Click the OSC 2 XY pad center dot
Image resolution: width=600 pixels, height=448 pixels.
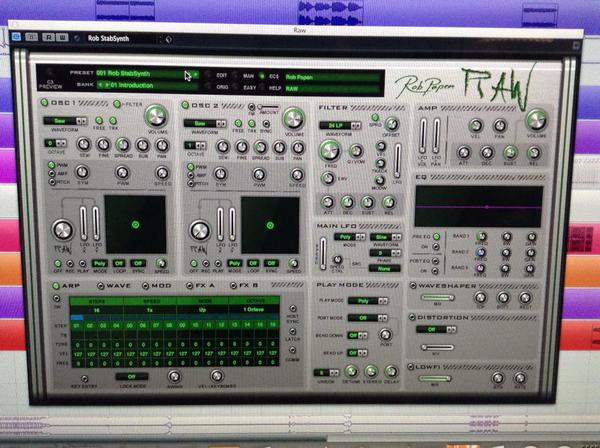(270, 225)
